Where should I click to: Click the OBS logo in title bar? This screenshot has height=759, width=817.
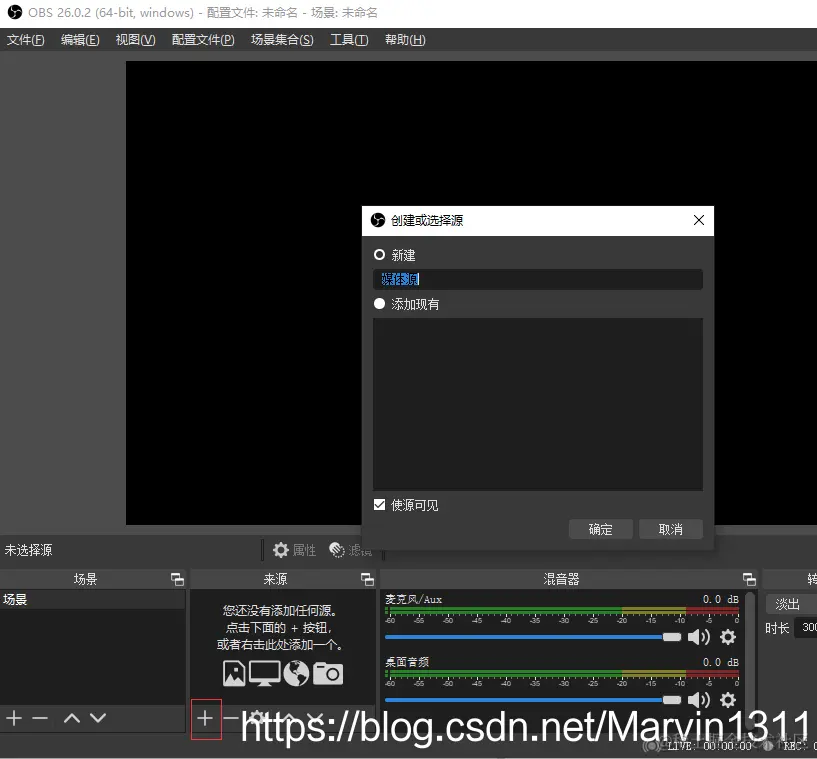15,12
